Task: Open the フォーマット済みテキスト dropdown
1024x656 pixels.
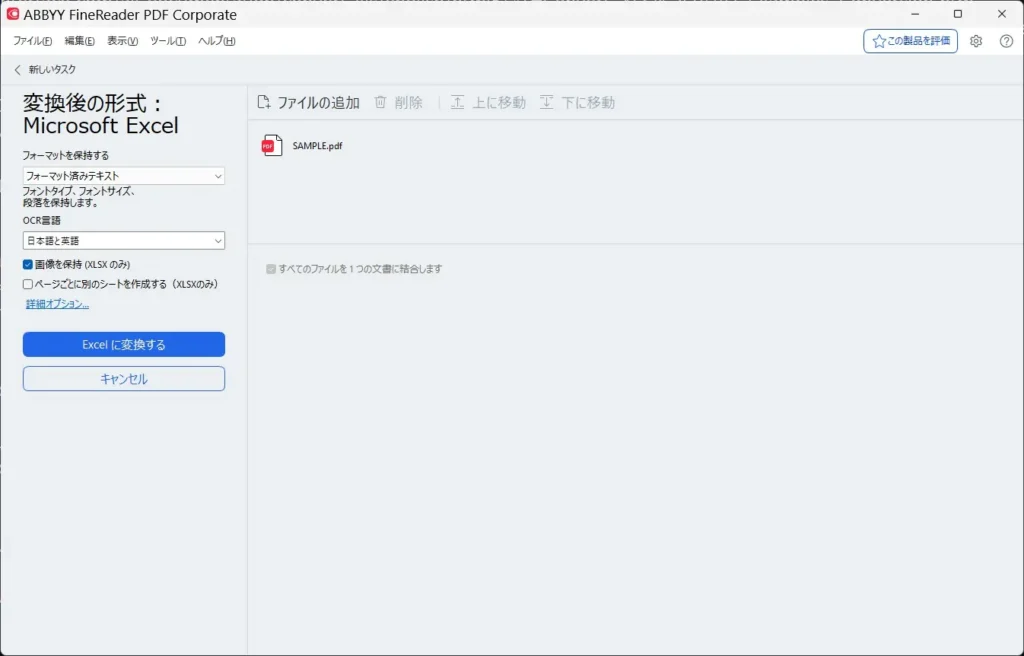Action: pyautogui.click(x=123, y=176)
